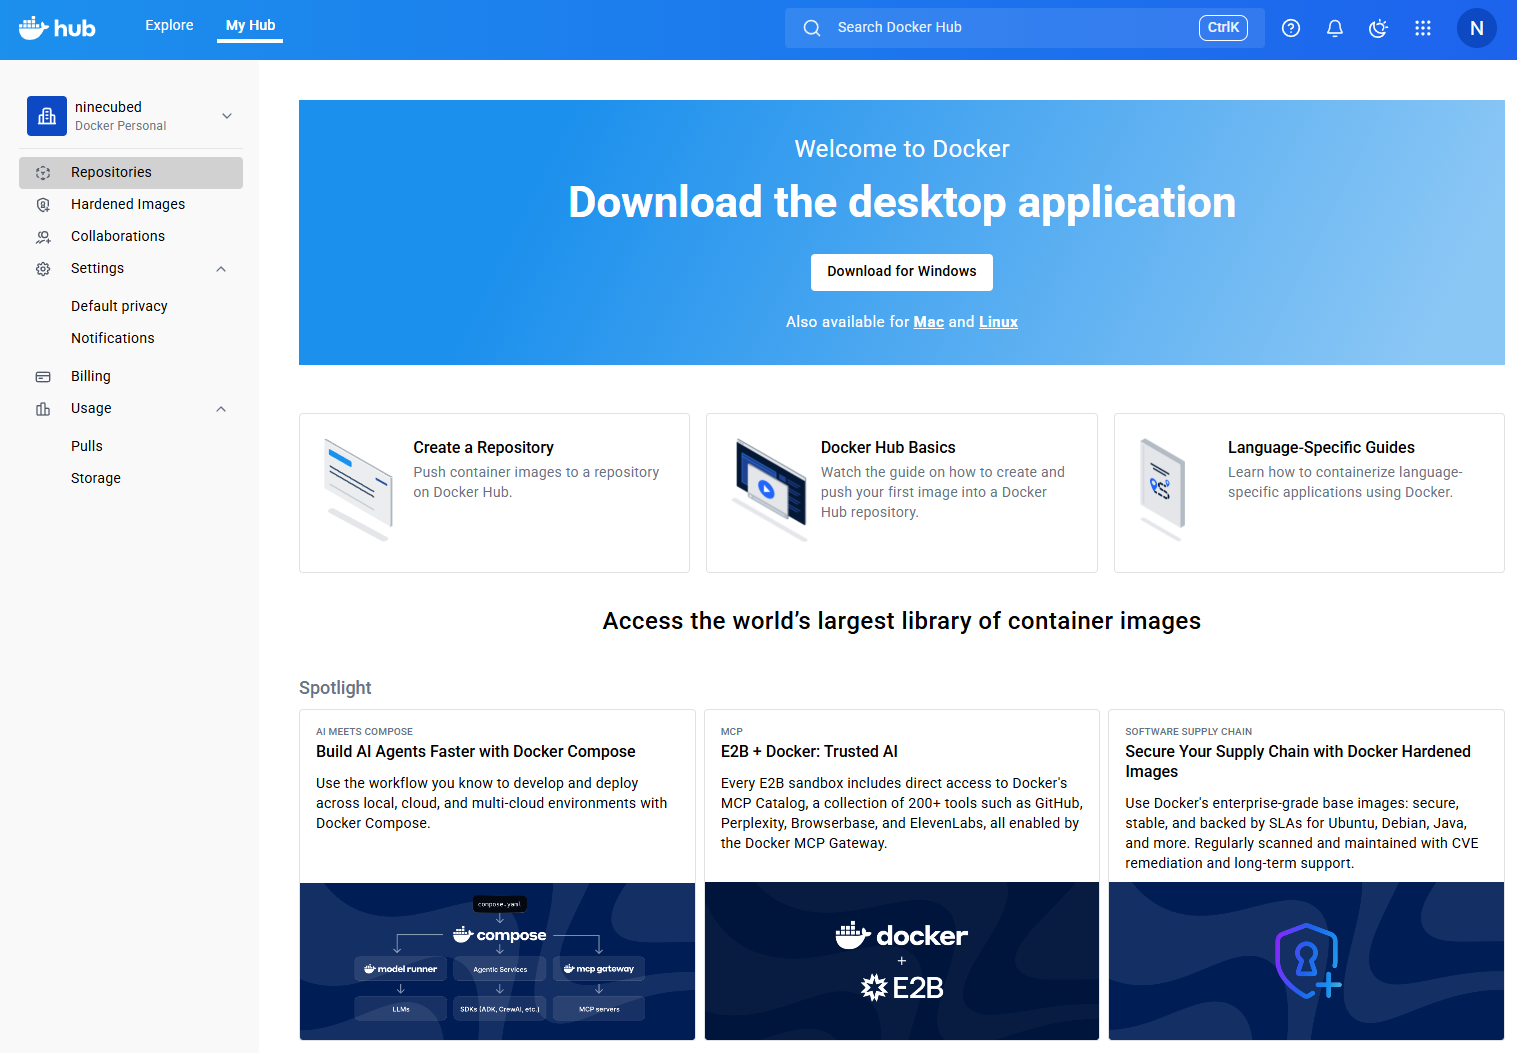
Task: Follow the Mac download link
Action: pos(928,322)
